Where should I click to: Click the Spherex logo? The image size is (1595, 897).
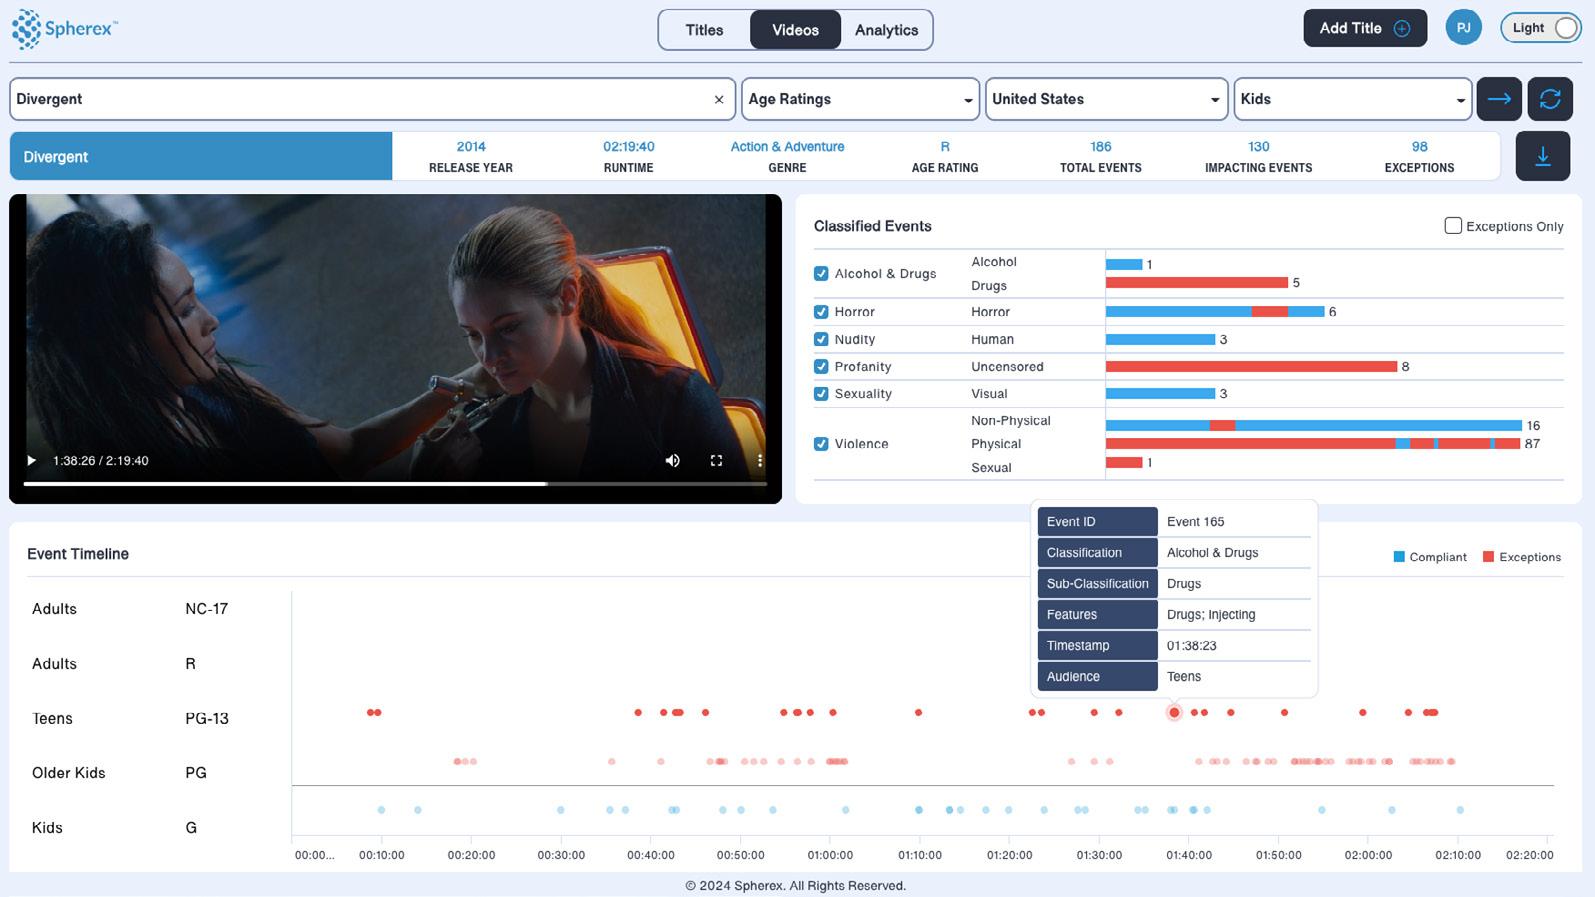pyautogui.click(x=64, y=29)
